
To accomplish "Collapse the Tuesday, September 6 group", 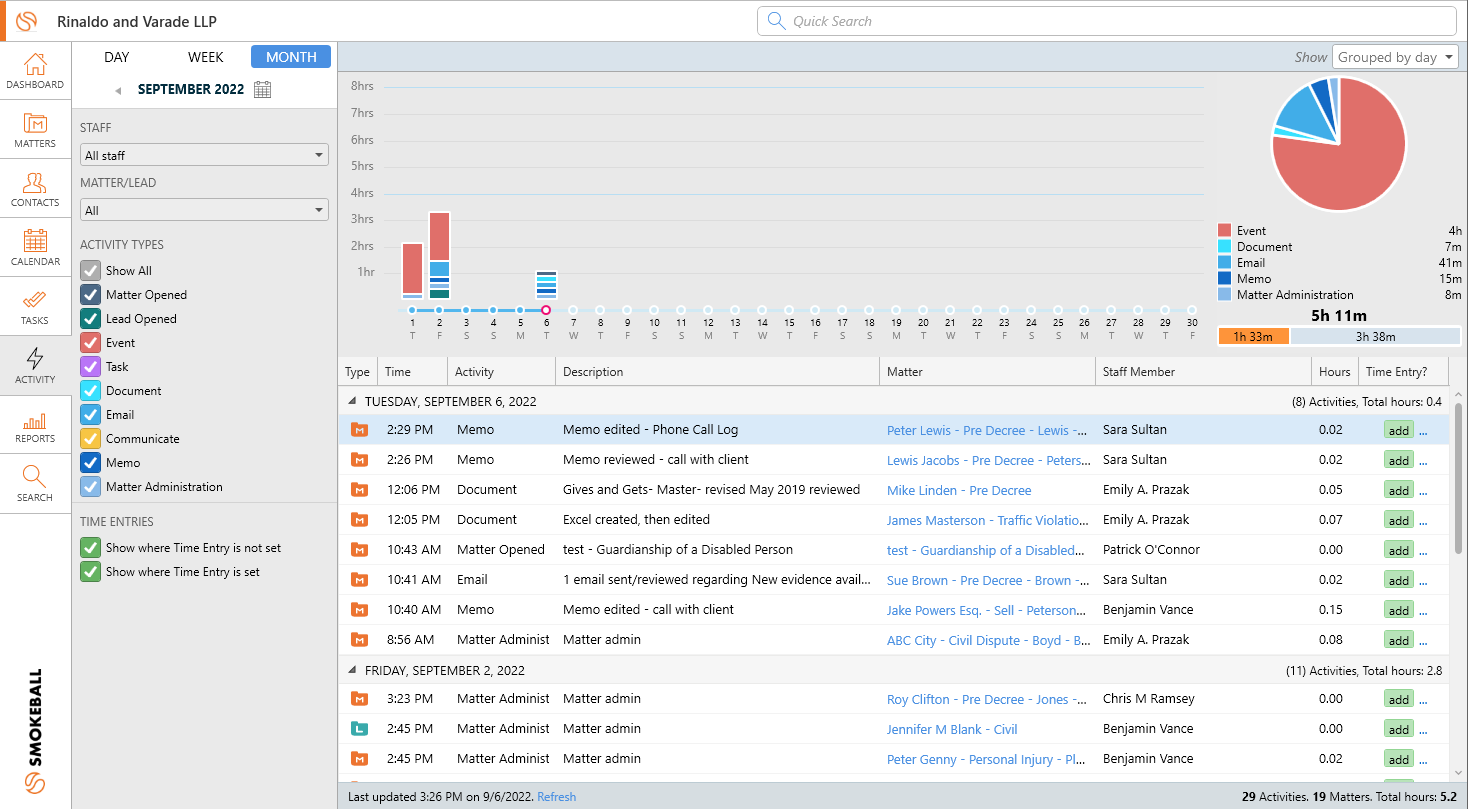I will pos(351,401).
